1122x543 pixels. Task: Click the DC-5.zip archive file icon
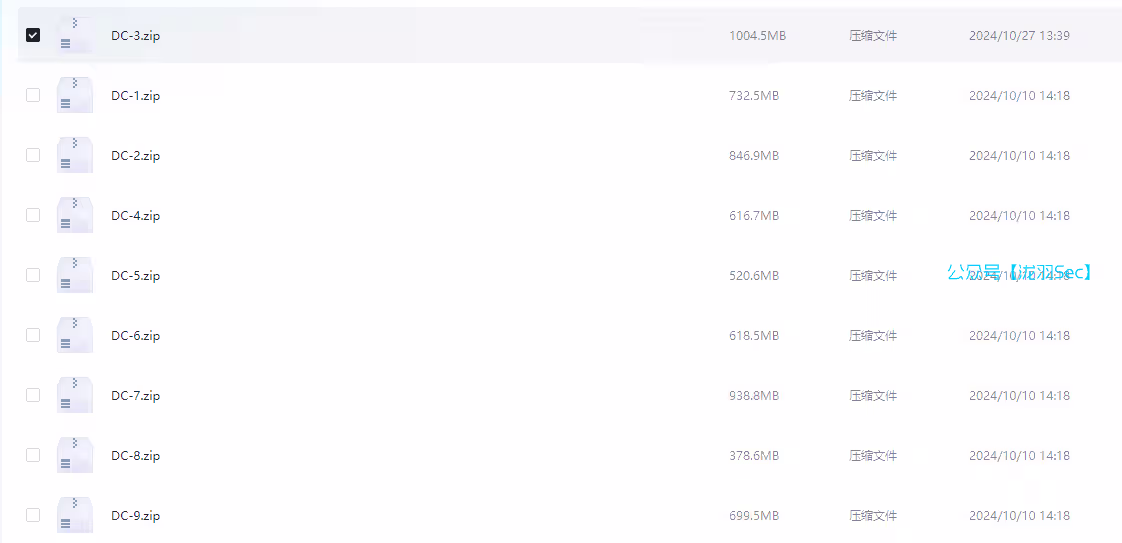click(x=75, y=275)
